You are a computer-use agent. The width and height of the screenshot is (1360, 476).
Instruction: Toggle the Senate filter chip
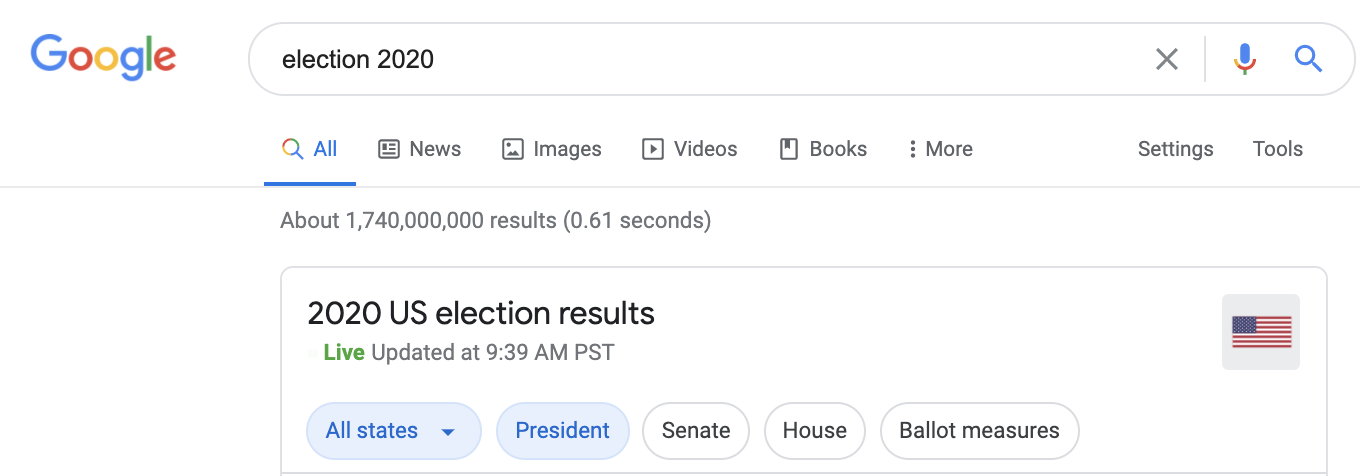(695, 431)
